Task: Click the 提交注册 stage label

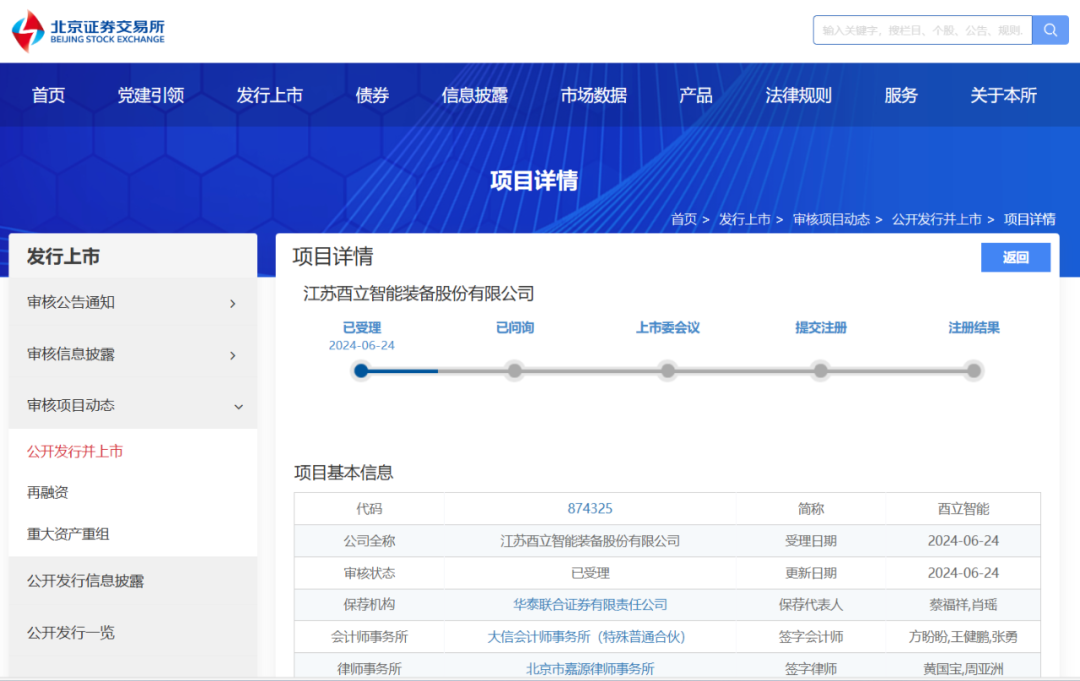Action: click(x=820, y=328)
